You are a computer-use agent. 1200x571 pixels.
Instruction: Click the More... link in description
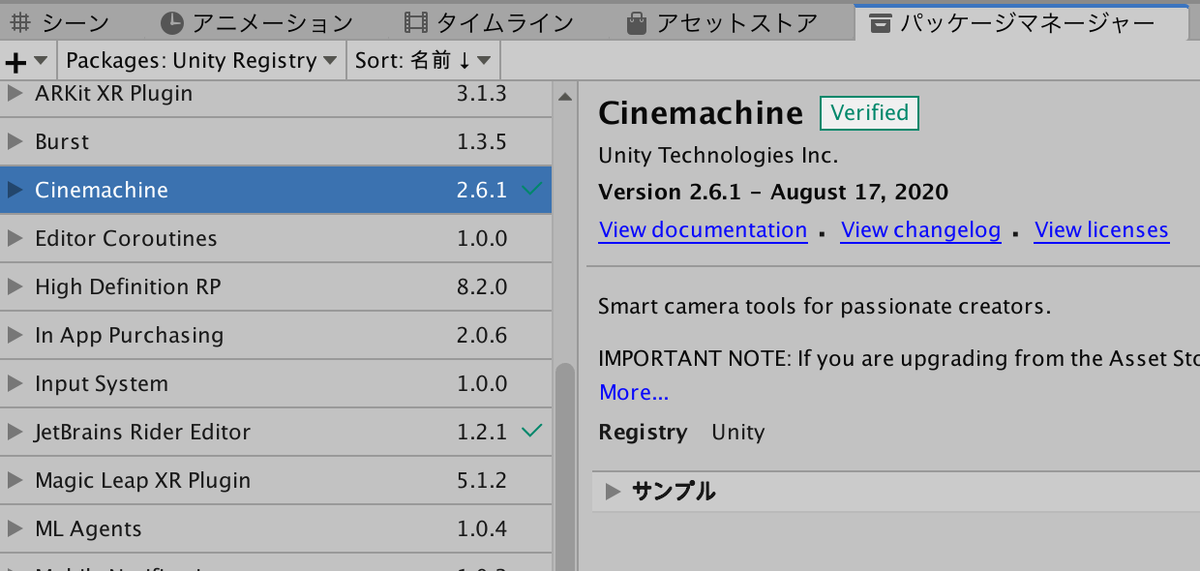click(634, 392)
